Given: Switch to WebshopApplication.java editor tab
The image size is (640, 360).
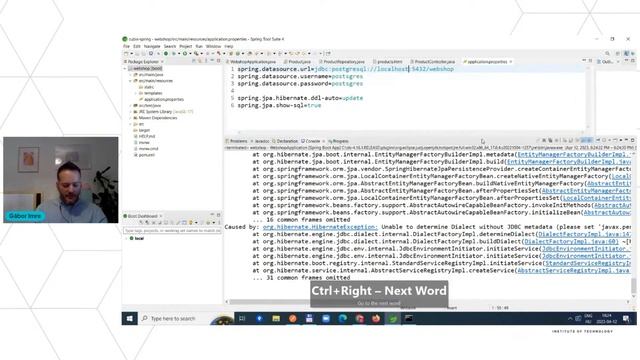Looking at the screenshot, I should coord(251,62).
